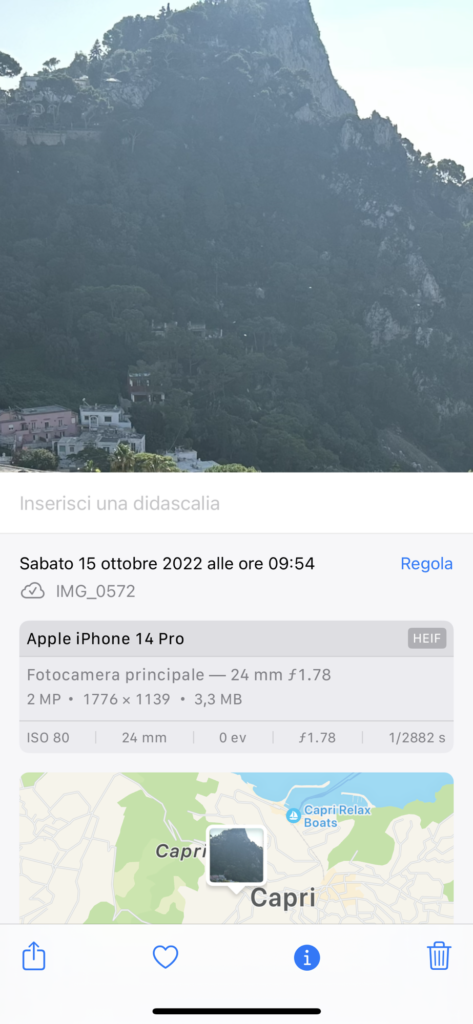Tap the home indicator bar
This screenshot has height=1024, width=473.
click(x=236, y=1011)
